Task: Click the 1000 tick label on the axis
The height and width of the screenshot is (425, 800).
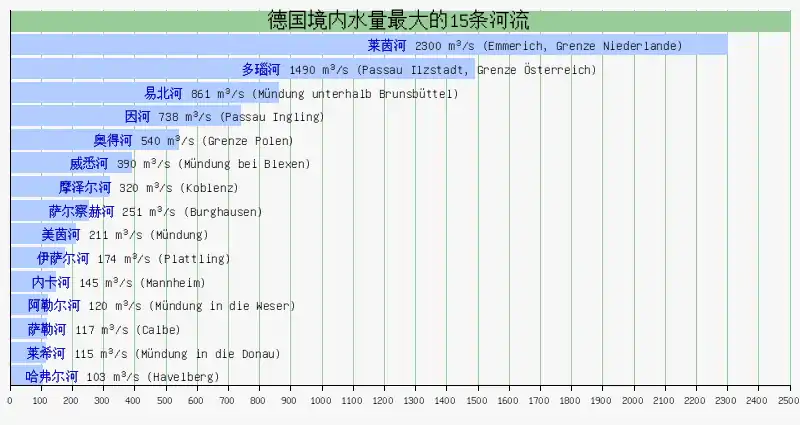Action: click(x=321, y=400)
